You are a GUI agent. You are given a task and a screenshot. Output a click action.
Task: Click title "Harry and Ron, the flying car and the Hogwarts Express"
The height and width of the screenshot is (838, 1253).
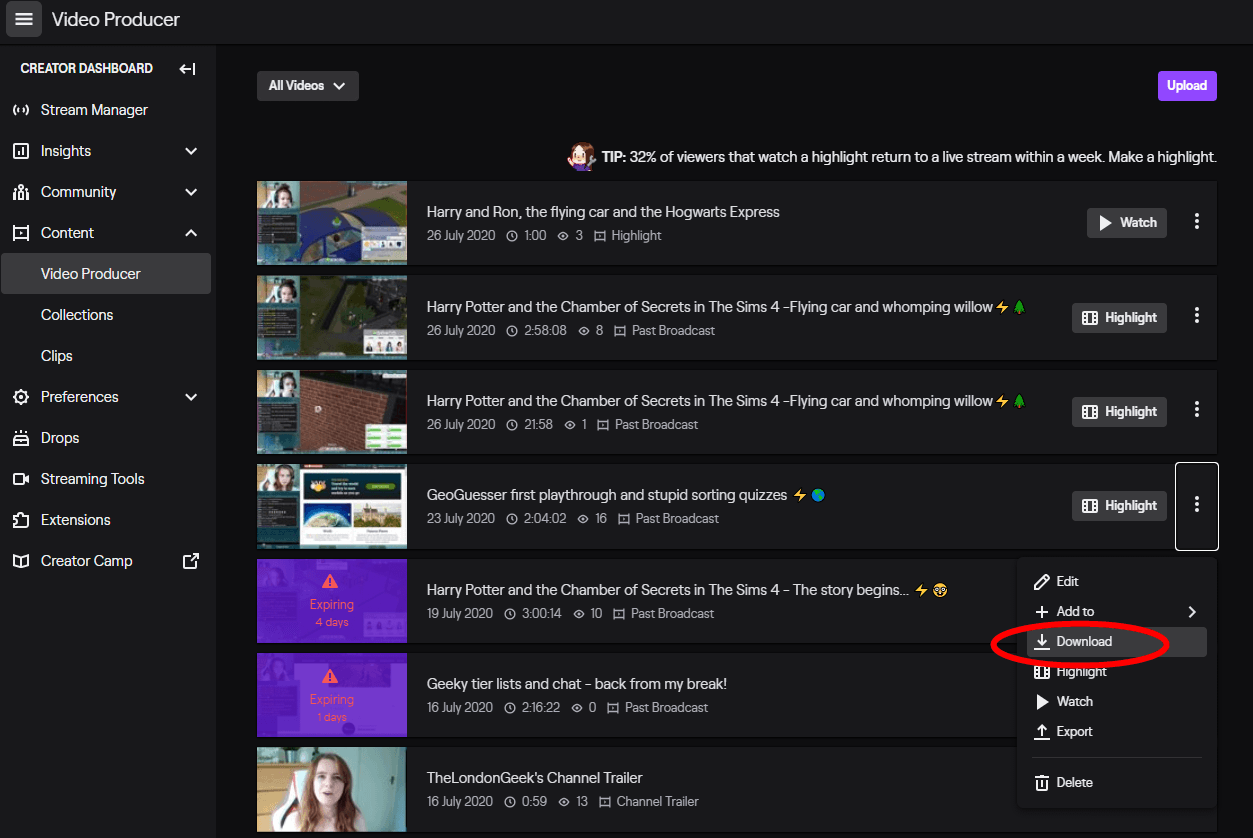(603, 212)
